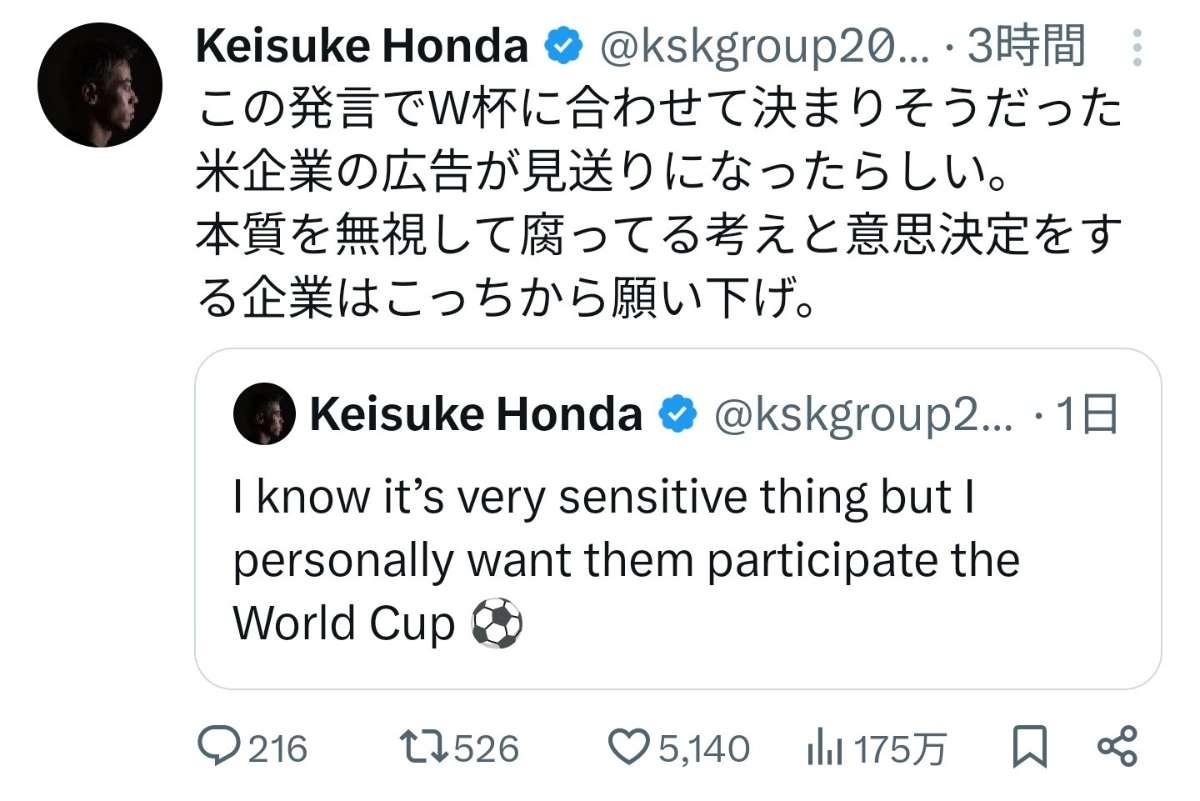Viewport: 1200px width, 801px height.
Task: Open @kskgroup2... handle in quoted tweet
Action: point(861,414)
